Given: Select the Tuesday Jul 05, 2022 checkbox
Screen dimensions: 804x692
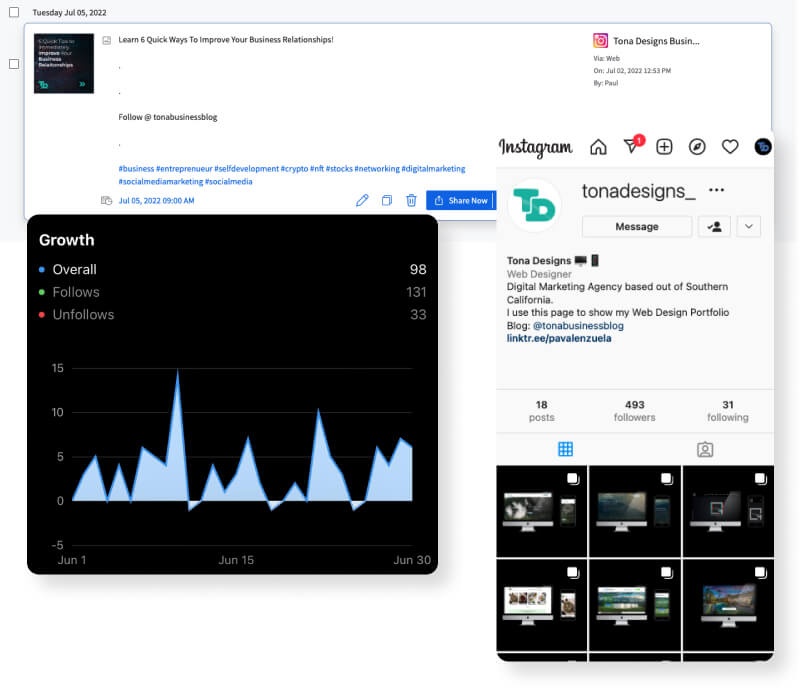Looking at the screenshot, I should point(14,12).
